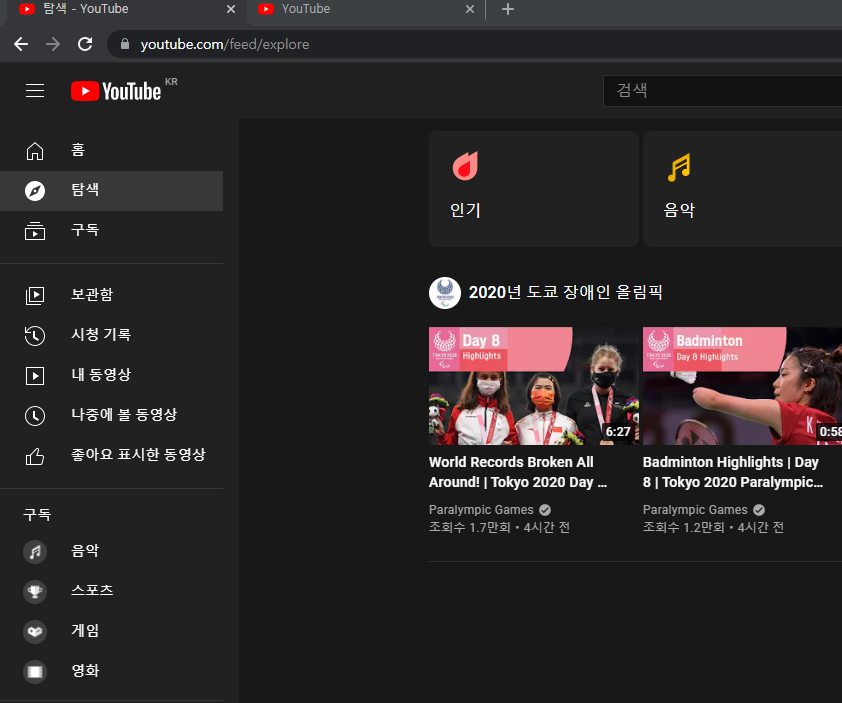Open the Day 8 Highlights thumbnail
This screenshot has width=842, height=703.
tap(534, 386)
